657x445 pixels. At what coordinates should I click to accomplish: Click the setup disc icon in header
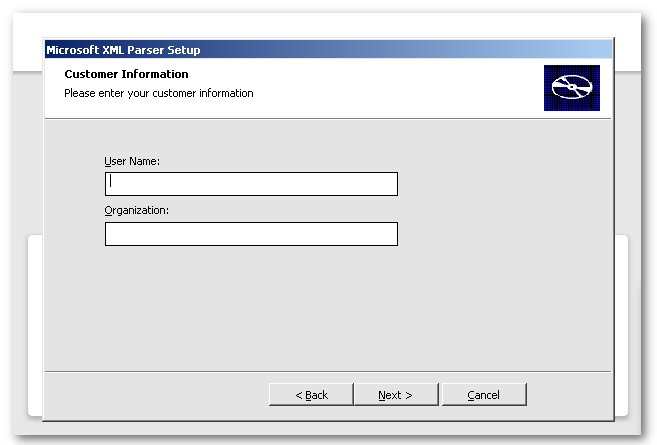tap(572, 88)
